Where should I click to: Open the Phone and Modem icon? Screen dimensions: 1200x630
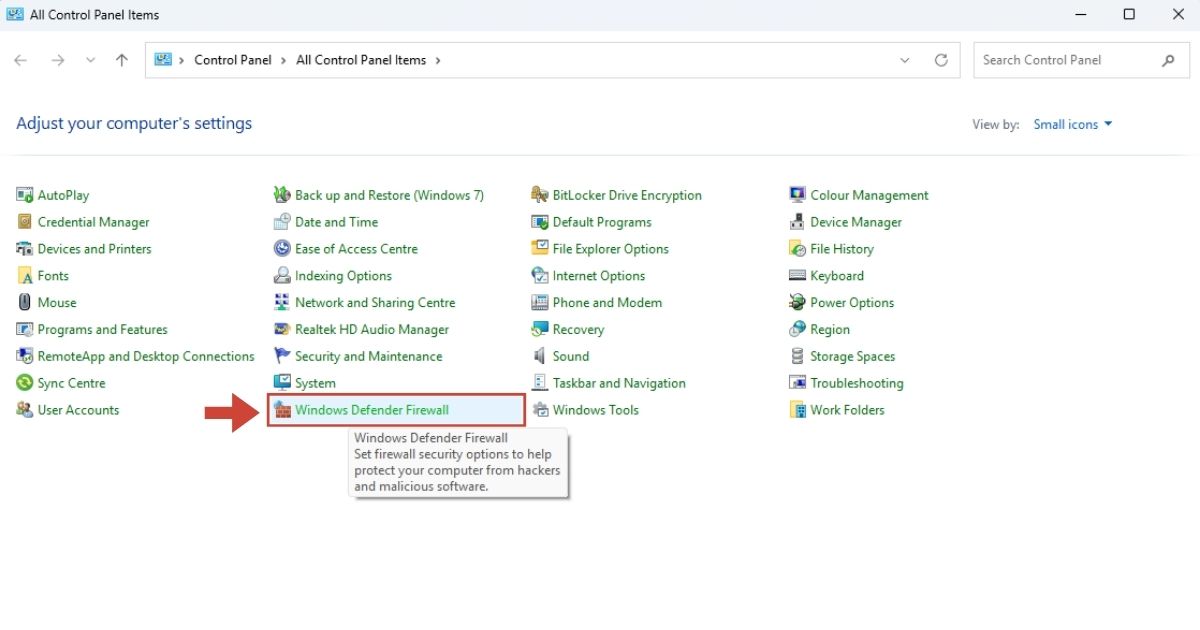540,303
